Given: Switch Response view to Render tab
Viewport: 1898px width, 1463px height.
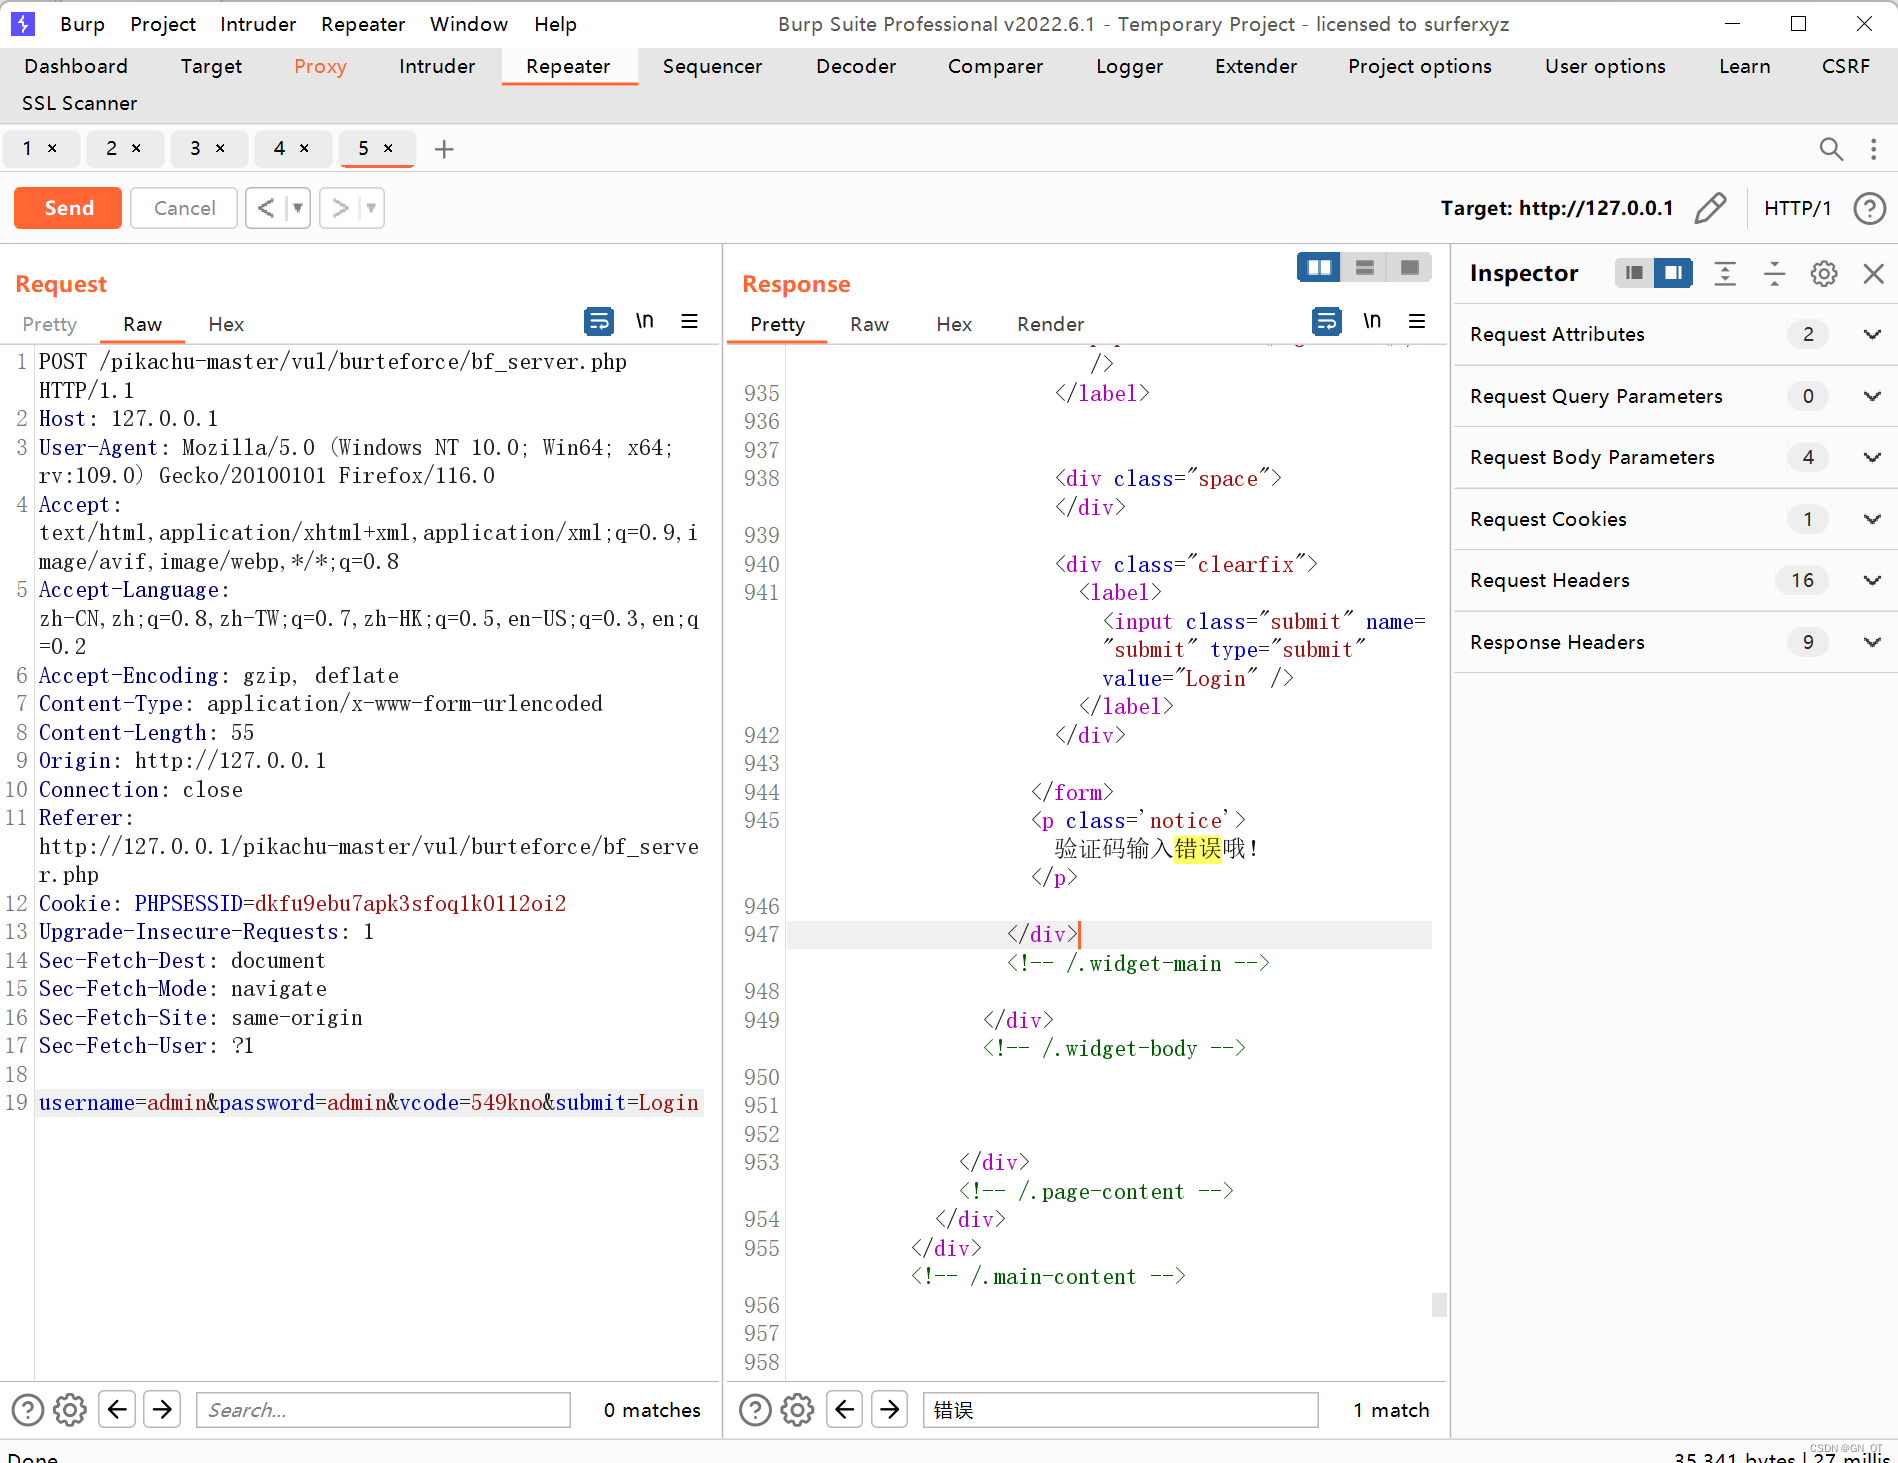Looking at the screenshot, I should [1050, 324].
